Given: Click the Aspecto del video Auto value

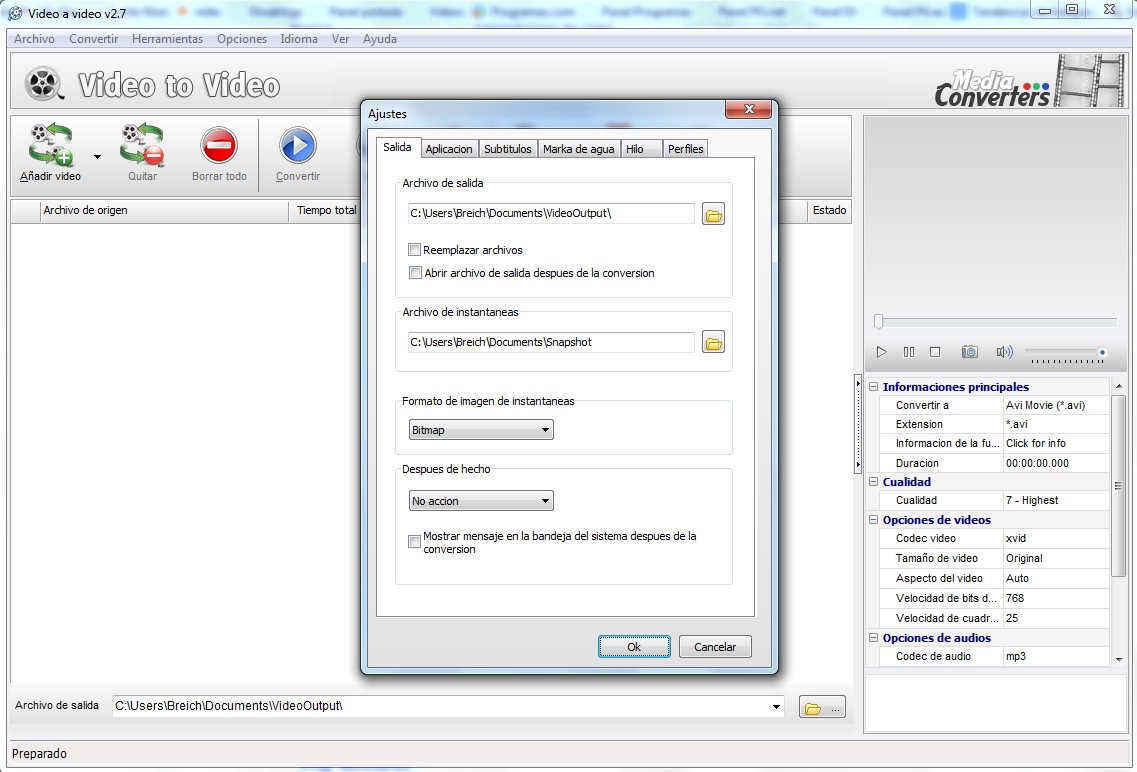Looking at the screenshot, I should pos(1056,578).
